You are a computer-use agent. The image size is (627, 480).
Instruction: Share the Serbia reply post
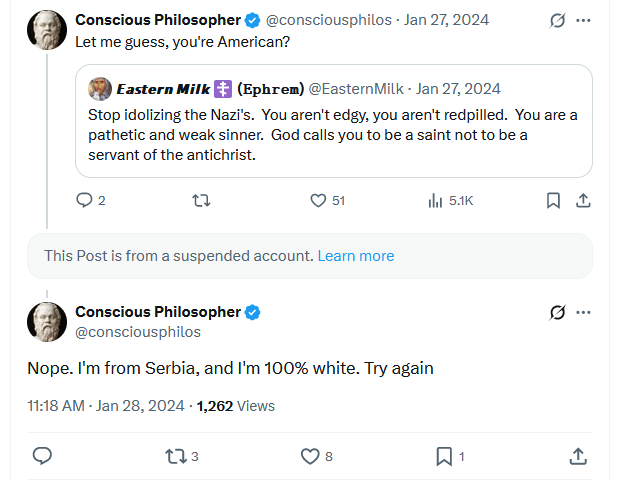(577, 456)
